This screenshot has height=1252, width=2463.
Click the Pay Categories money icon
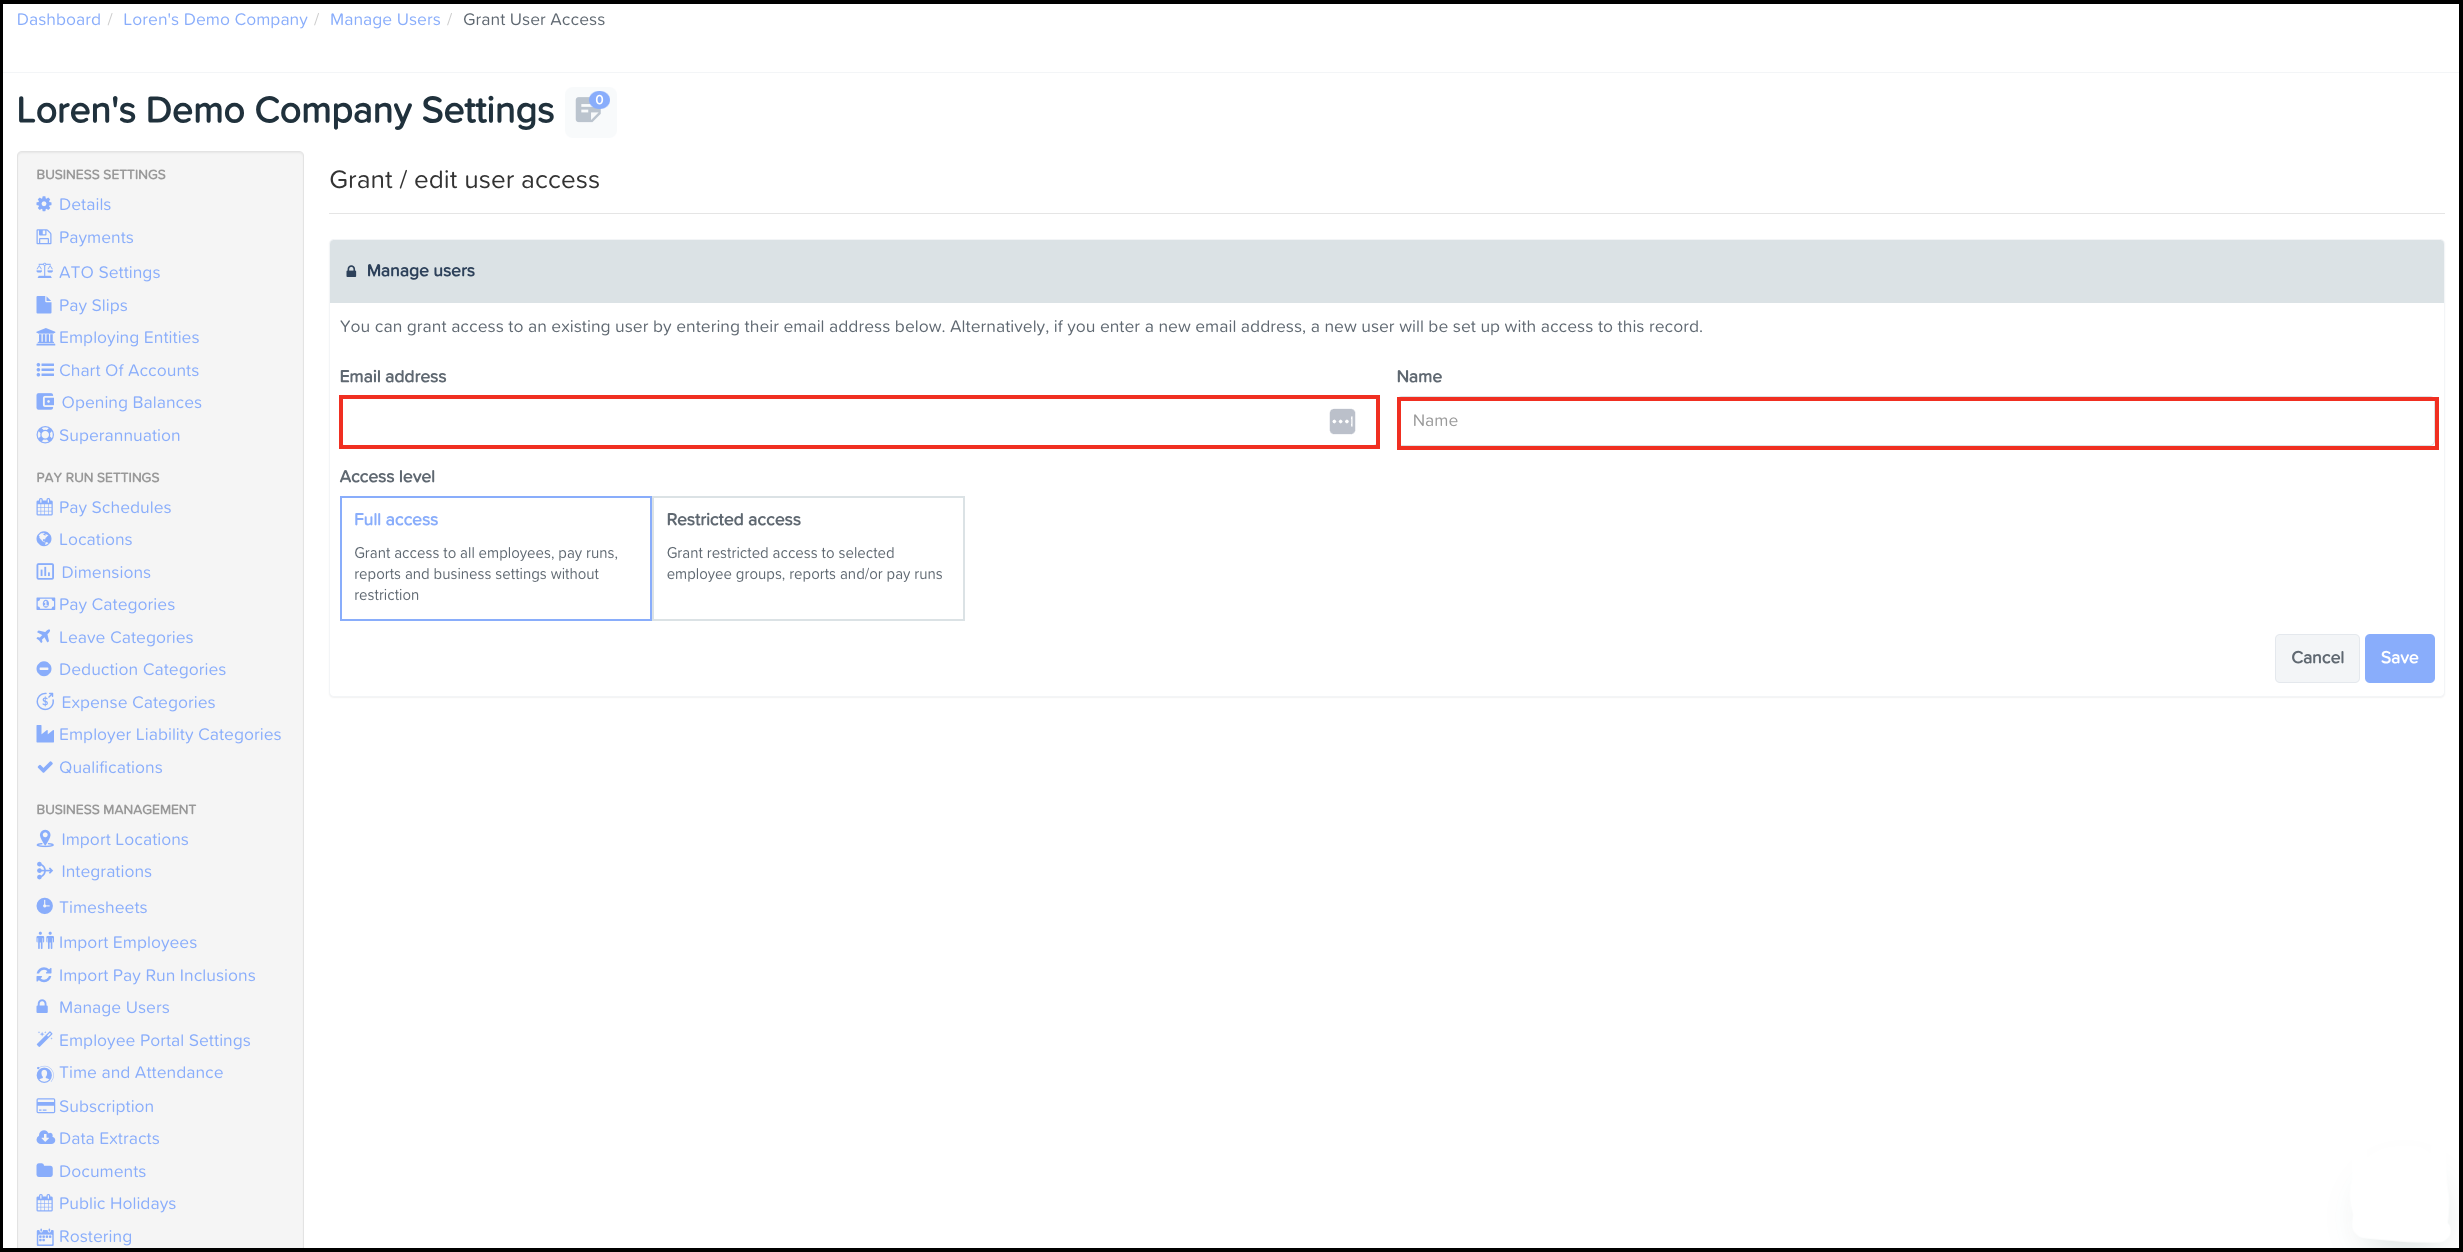pyautogui.click(x=45, y=604)
